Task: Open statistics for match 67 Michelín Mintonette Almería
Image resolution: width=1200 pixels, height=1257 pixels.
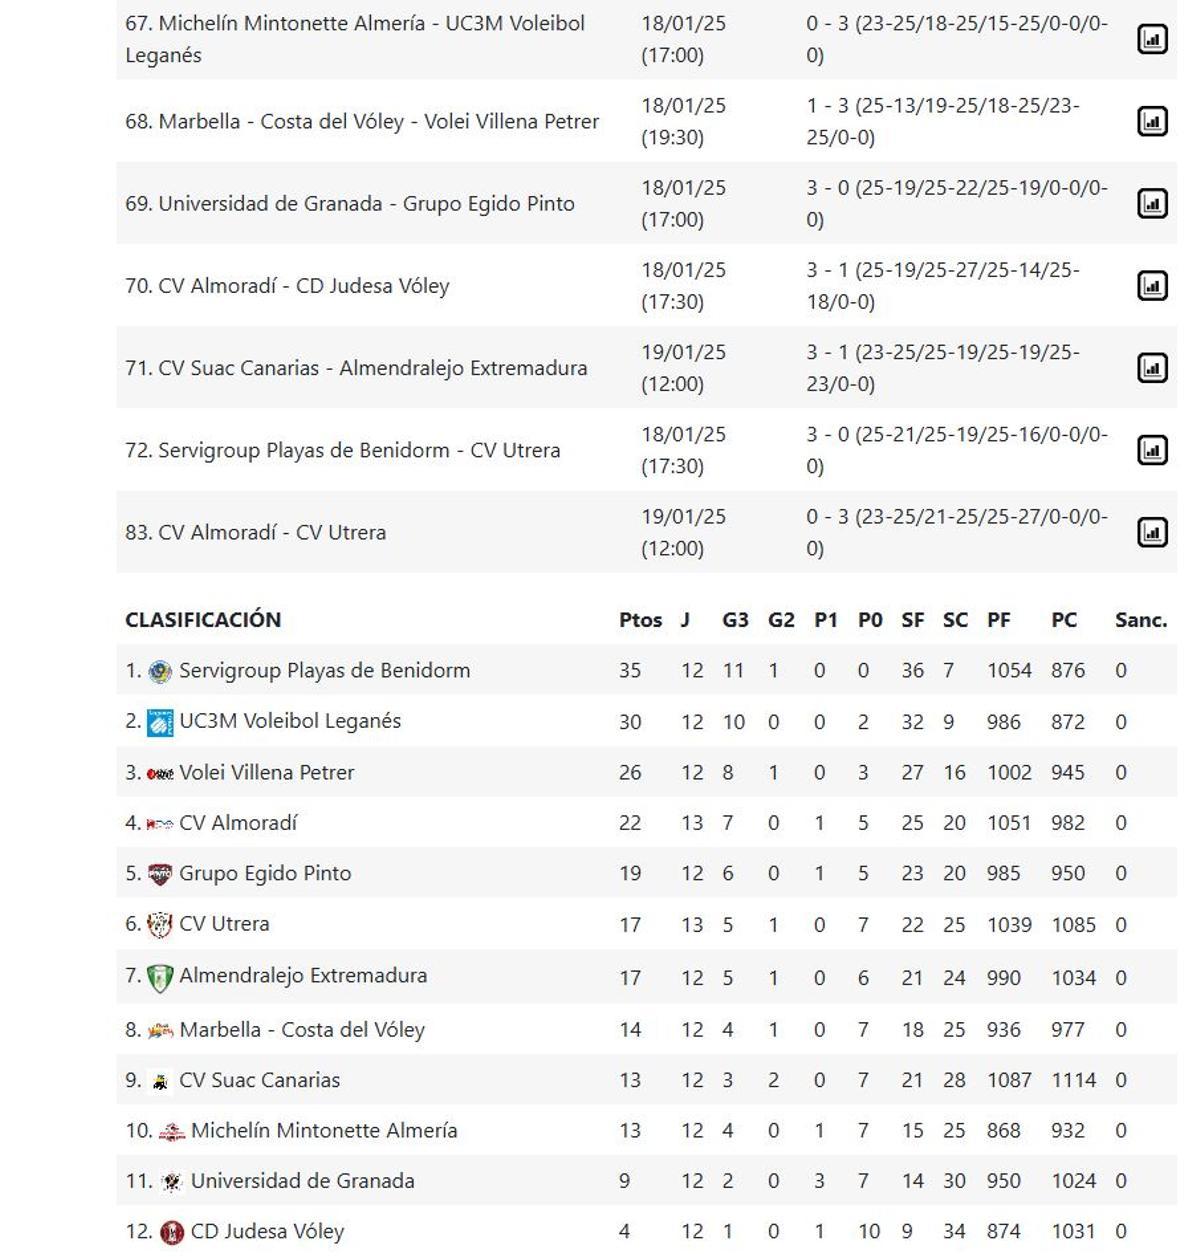Action: click(x=1154, y=37)
